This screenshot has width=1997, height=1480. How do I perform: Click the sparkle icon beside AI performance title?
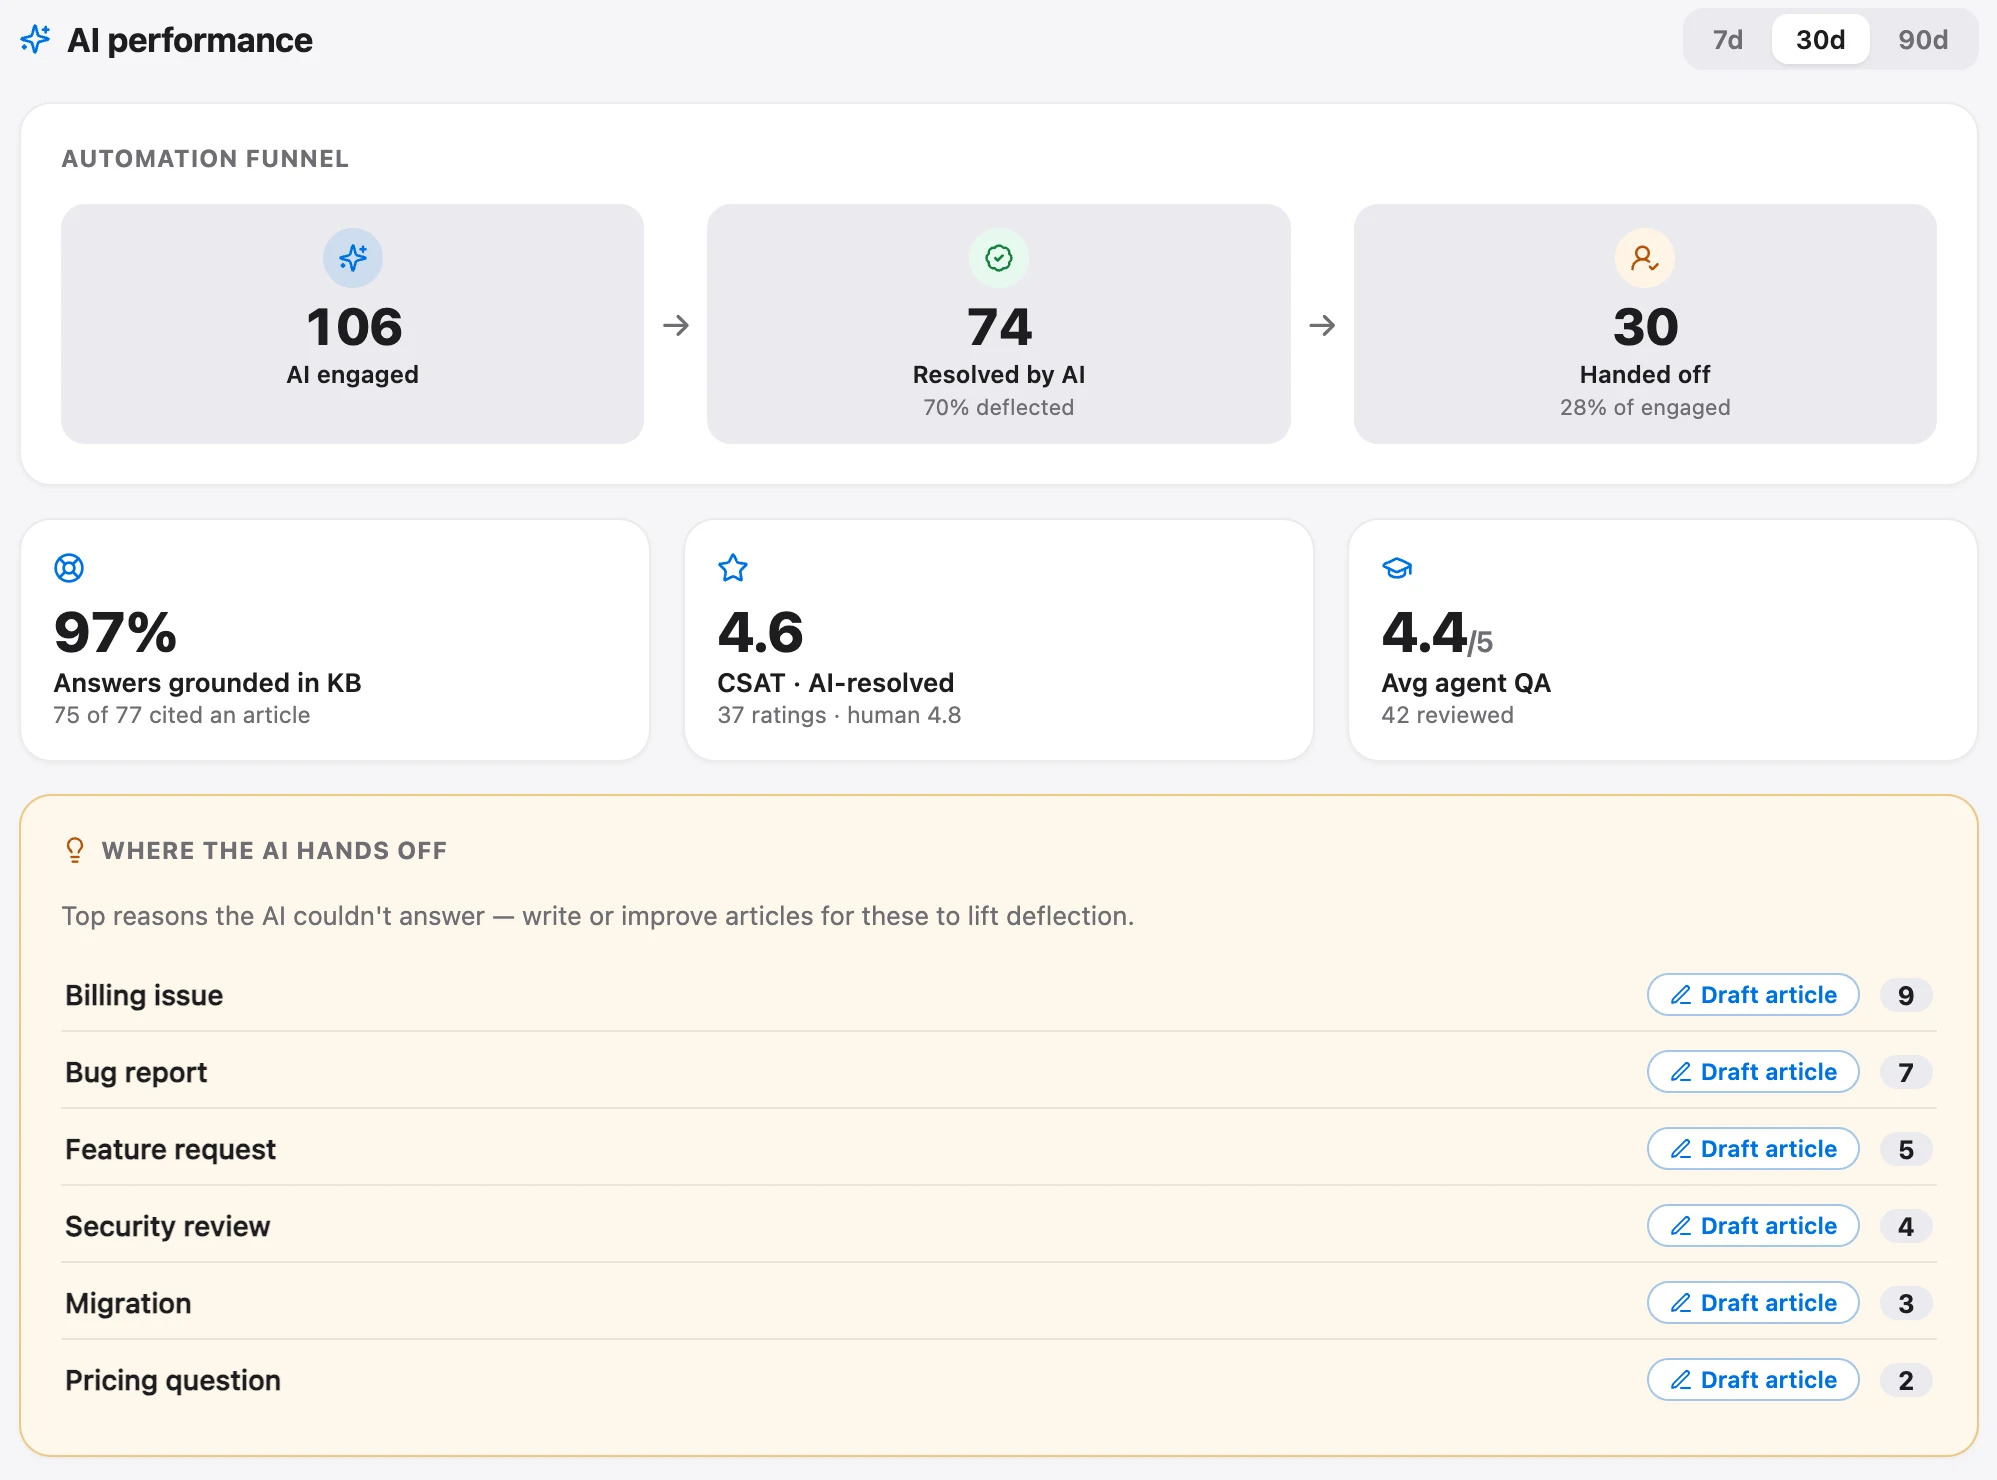[35, 40]
